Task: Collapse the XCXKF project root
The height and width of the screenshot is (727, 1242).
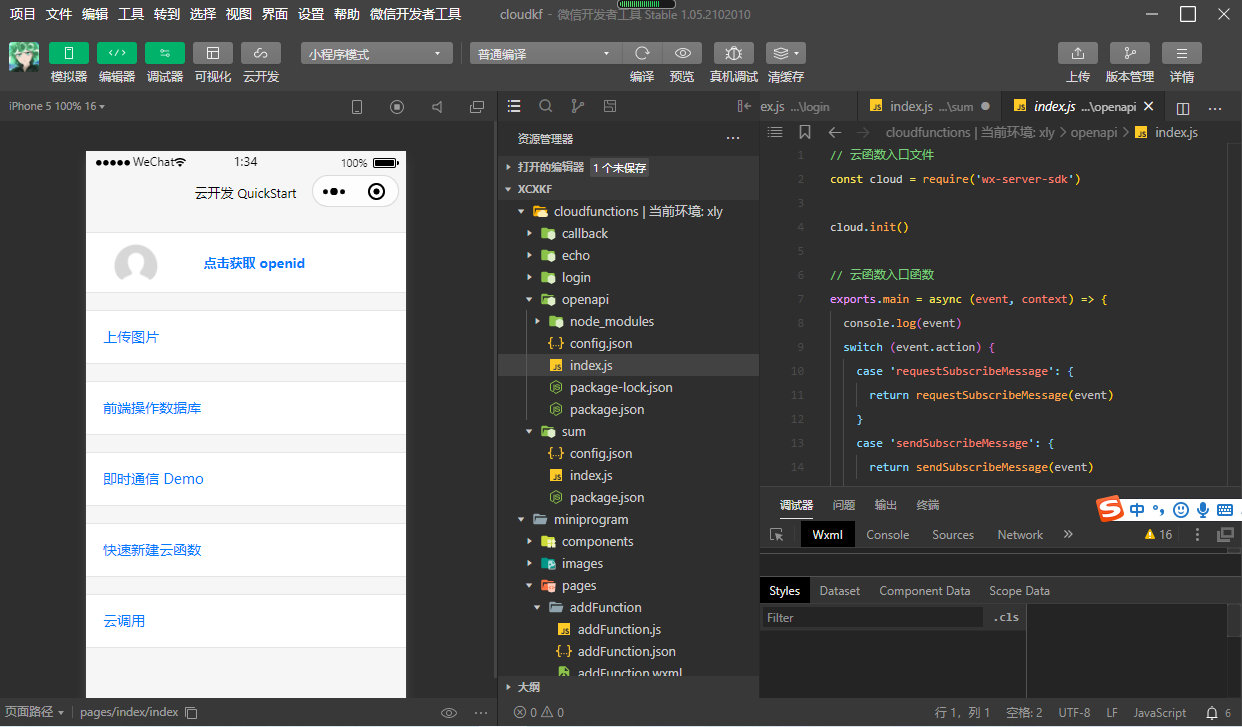Action: click(508, 189)
